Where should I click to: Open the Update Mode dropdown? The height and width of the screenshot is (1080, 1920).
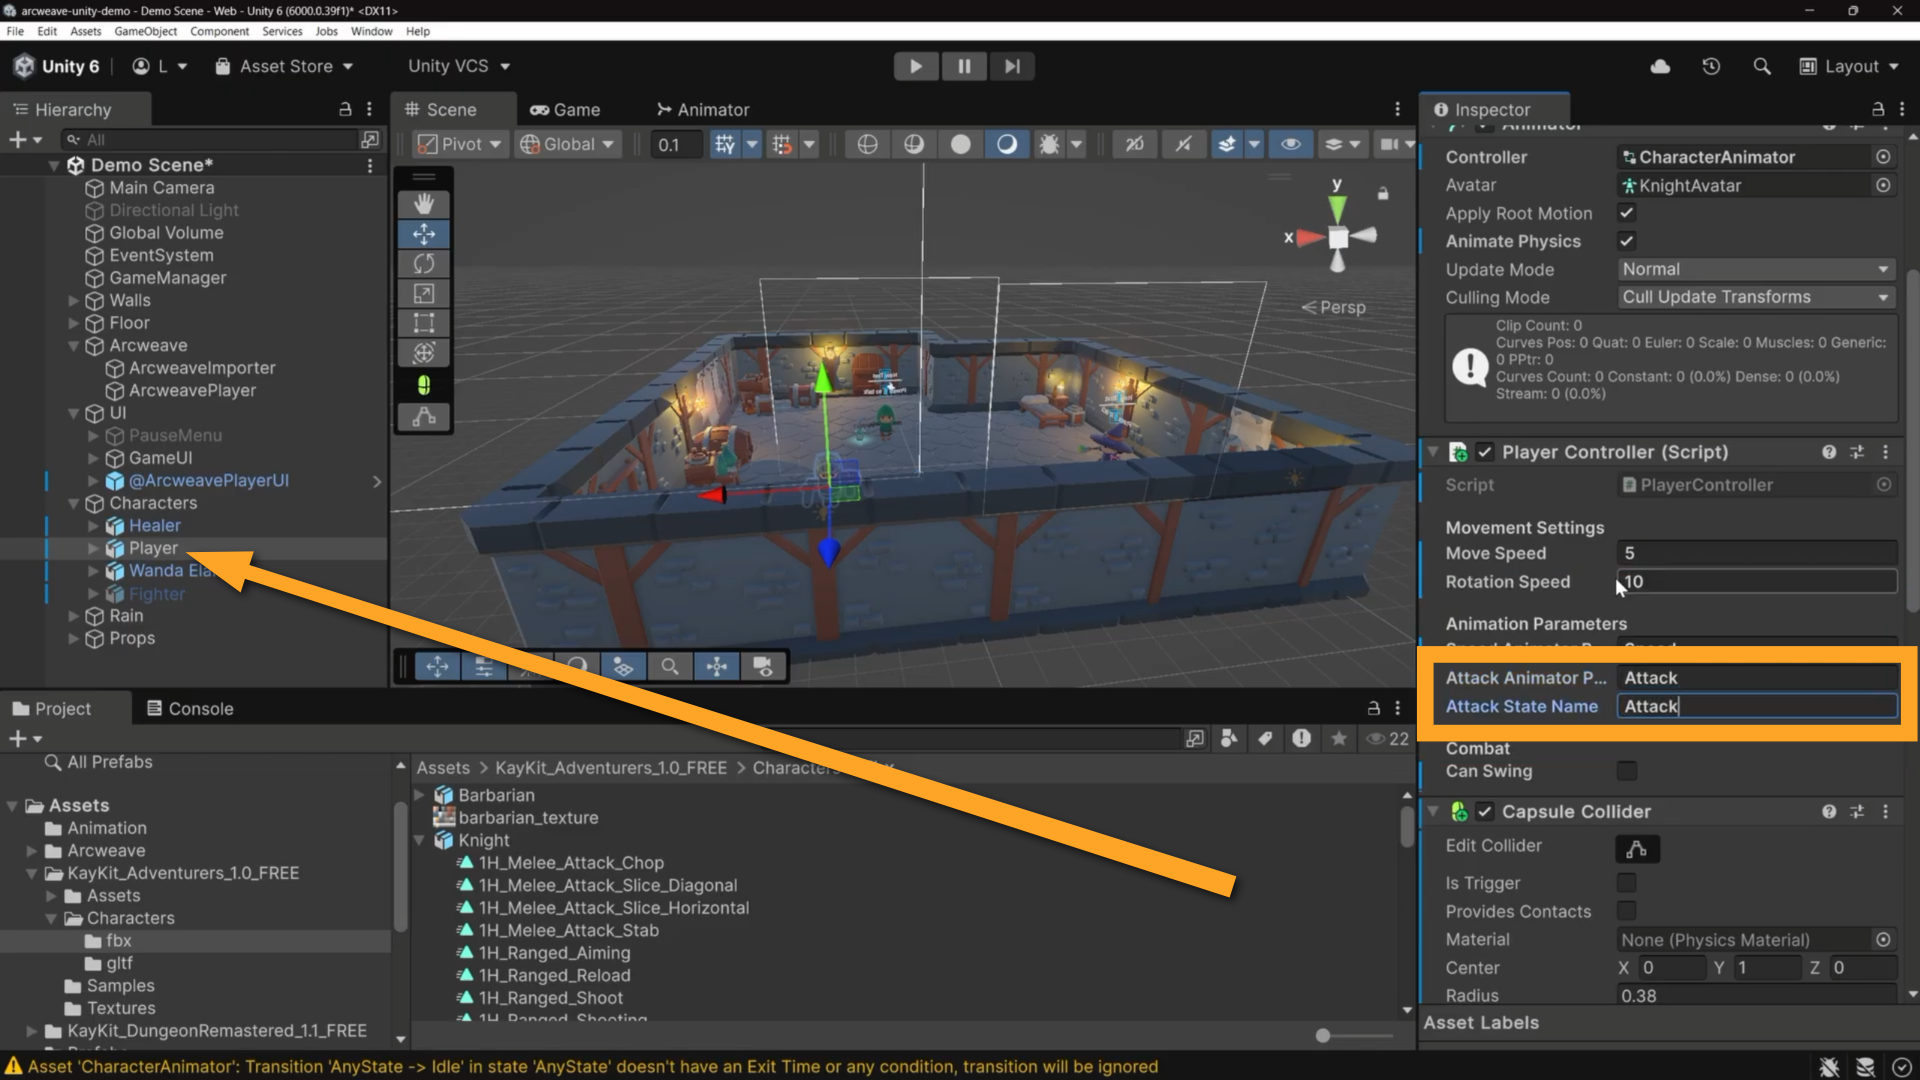pyautogui.click(x=1755, y=269)
